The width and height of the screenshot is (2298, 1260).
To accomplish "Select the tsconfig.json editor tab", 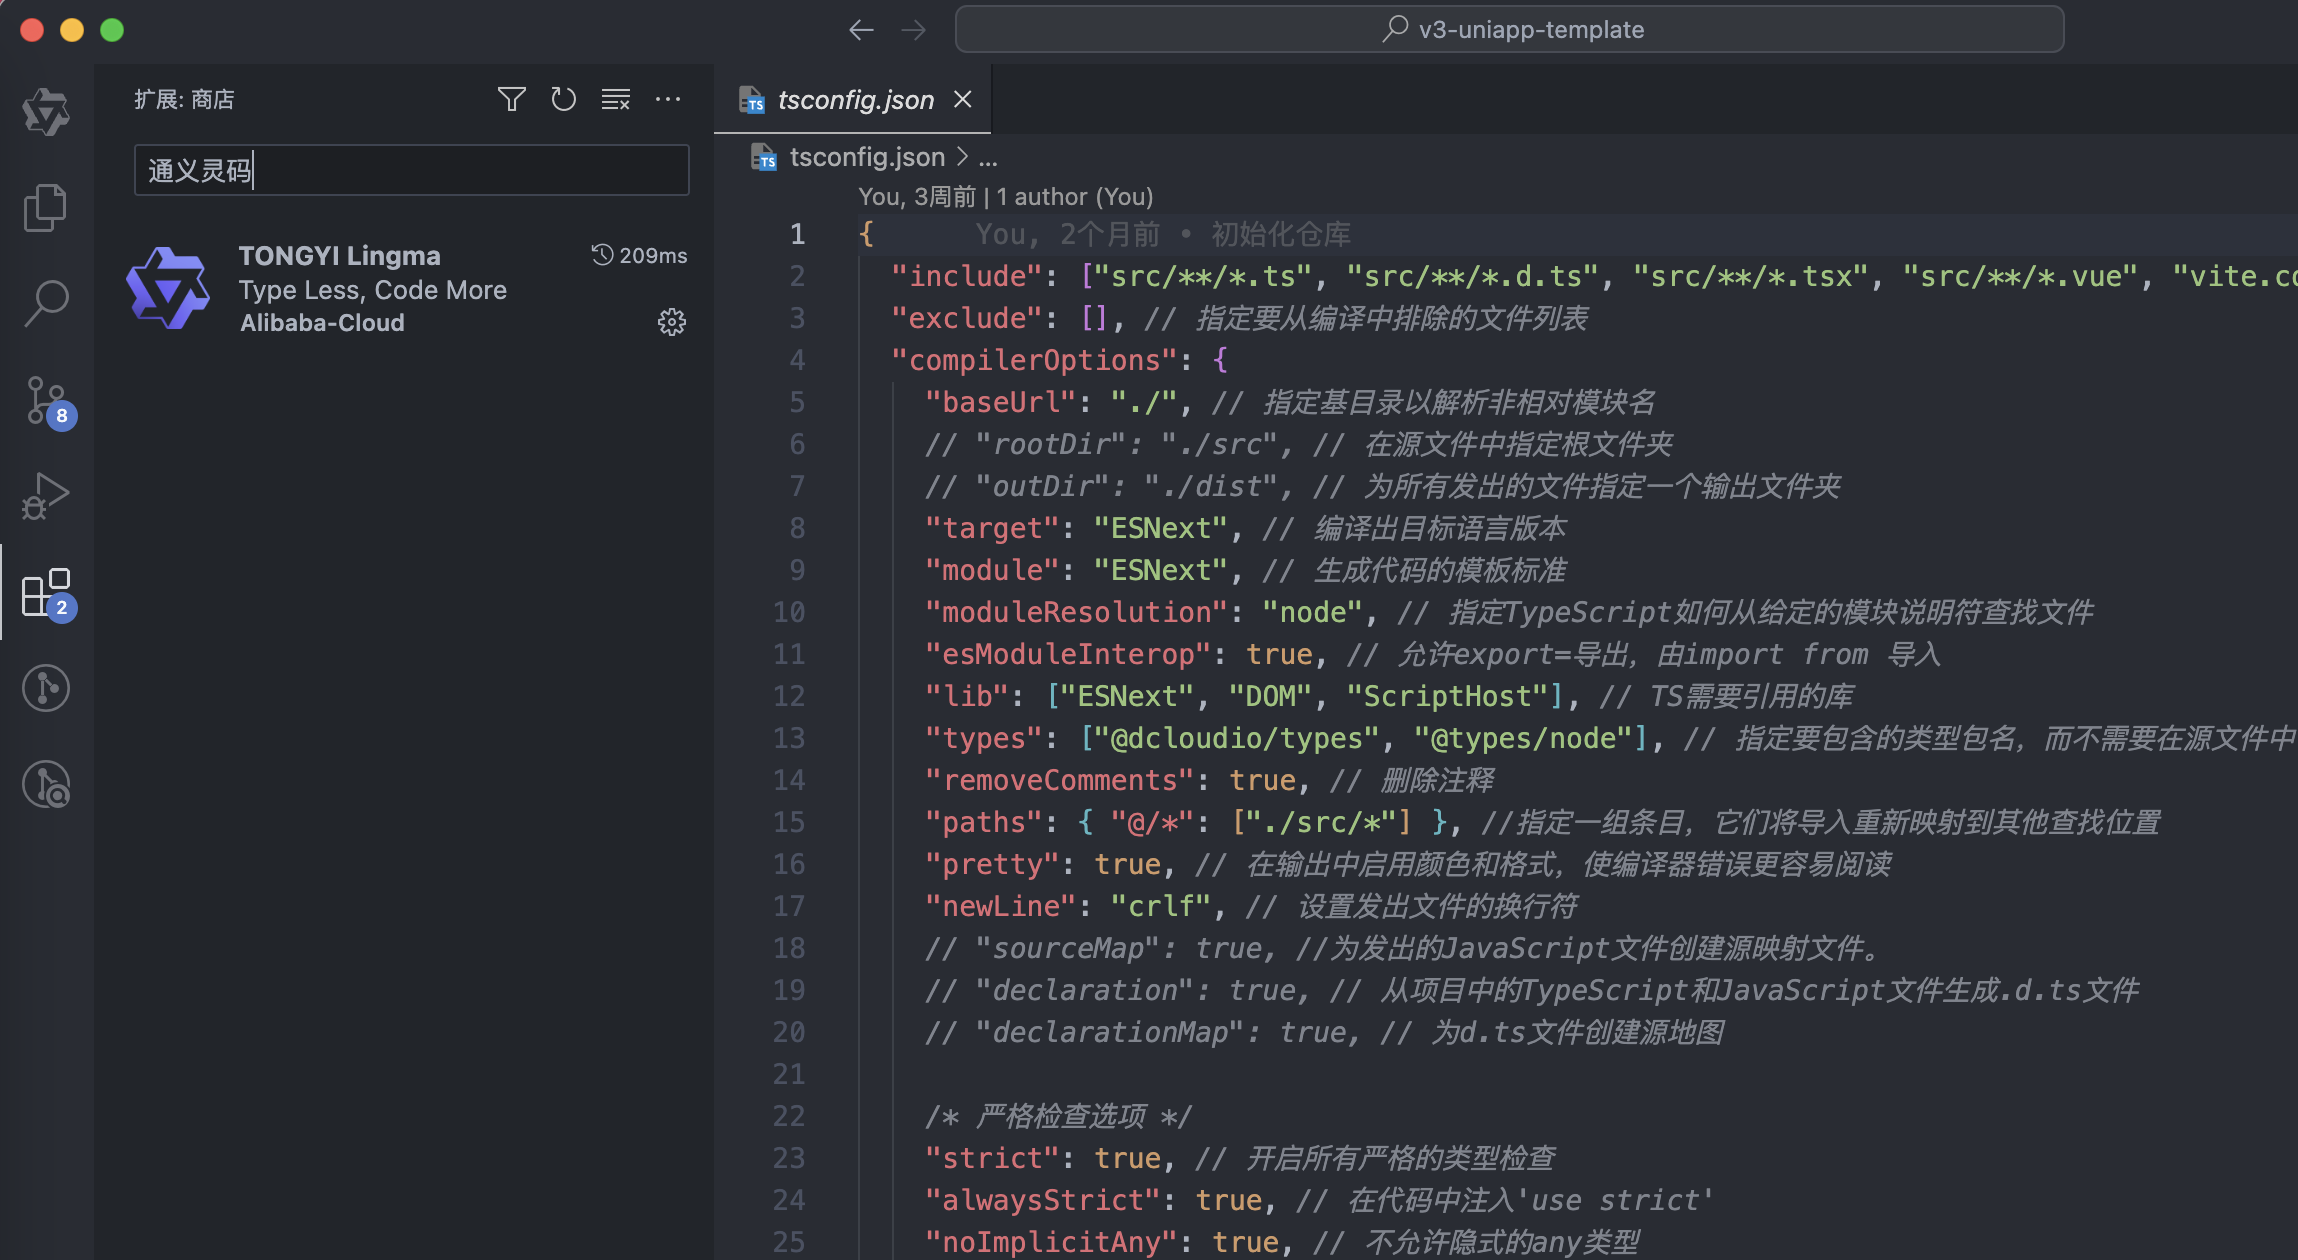I will pyautogui.click(x=855, y=100).
